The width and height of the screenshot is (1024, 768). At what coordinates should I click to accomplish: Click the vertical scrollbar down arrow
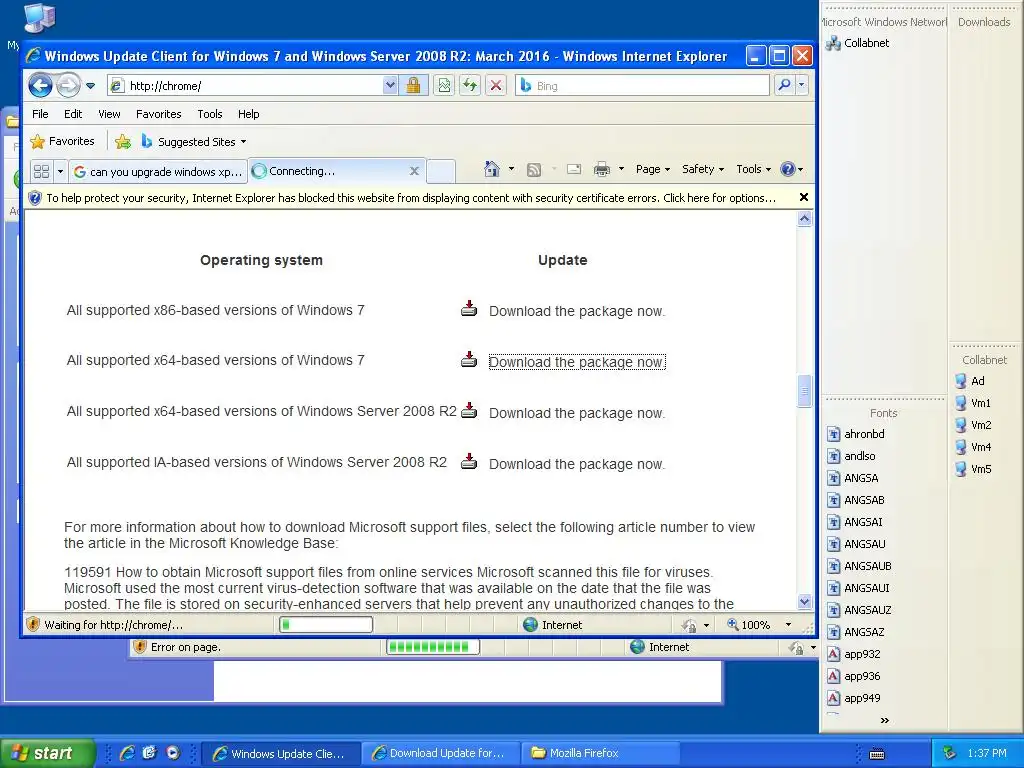point(805,601)
